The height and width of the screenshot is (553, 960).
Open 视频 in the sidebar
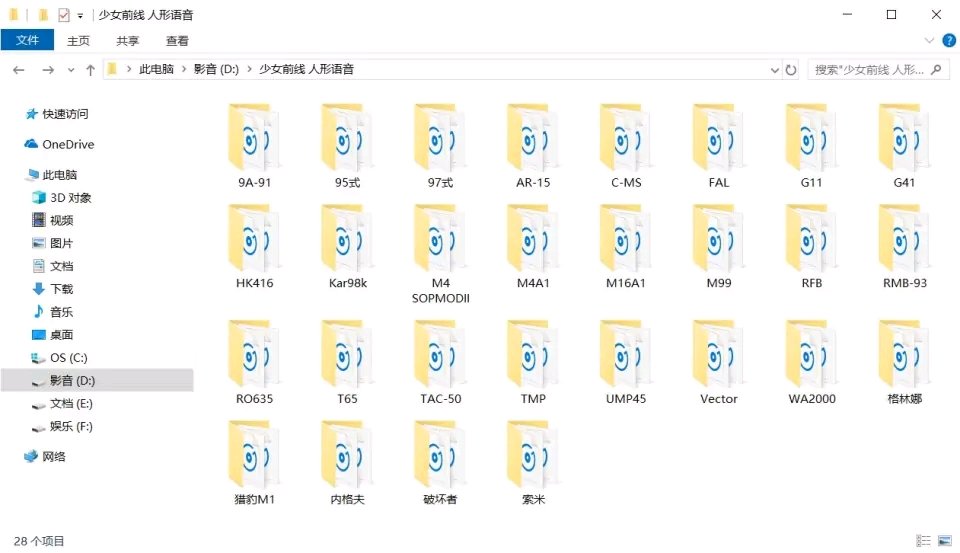[53, 220]
